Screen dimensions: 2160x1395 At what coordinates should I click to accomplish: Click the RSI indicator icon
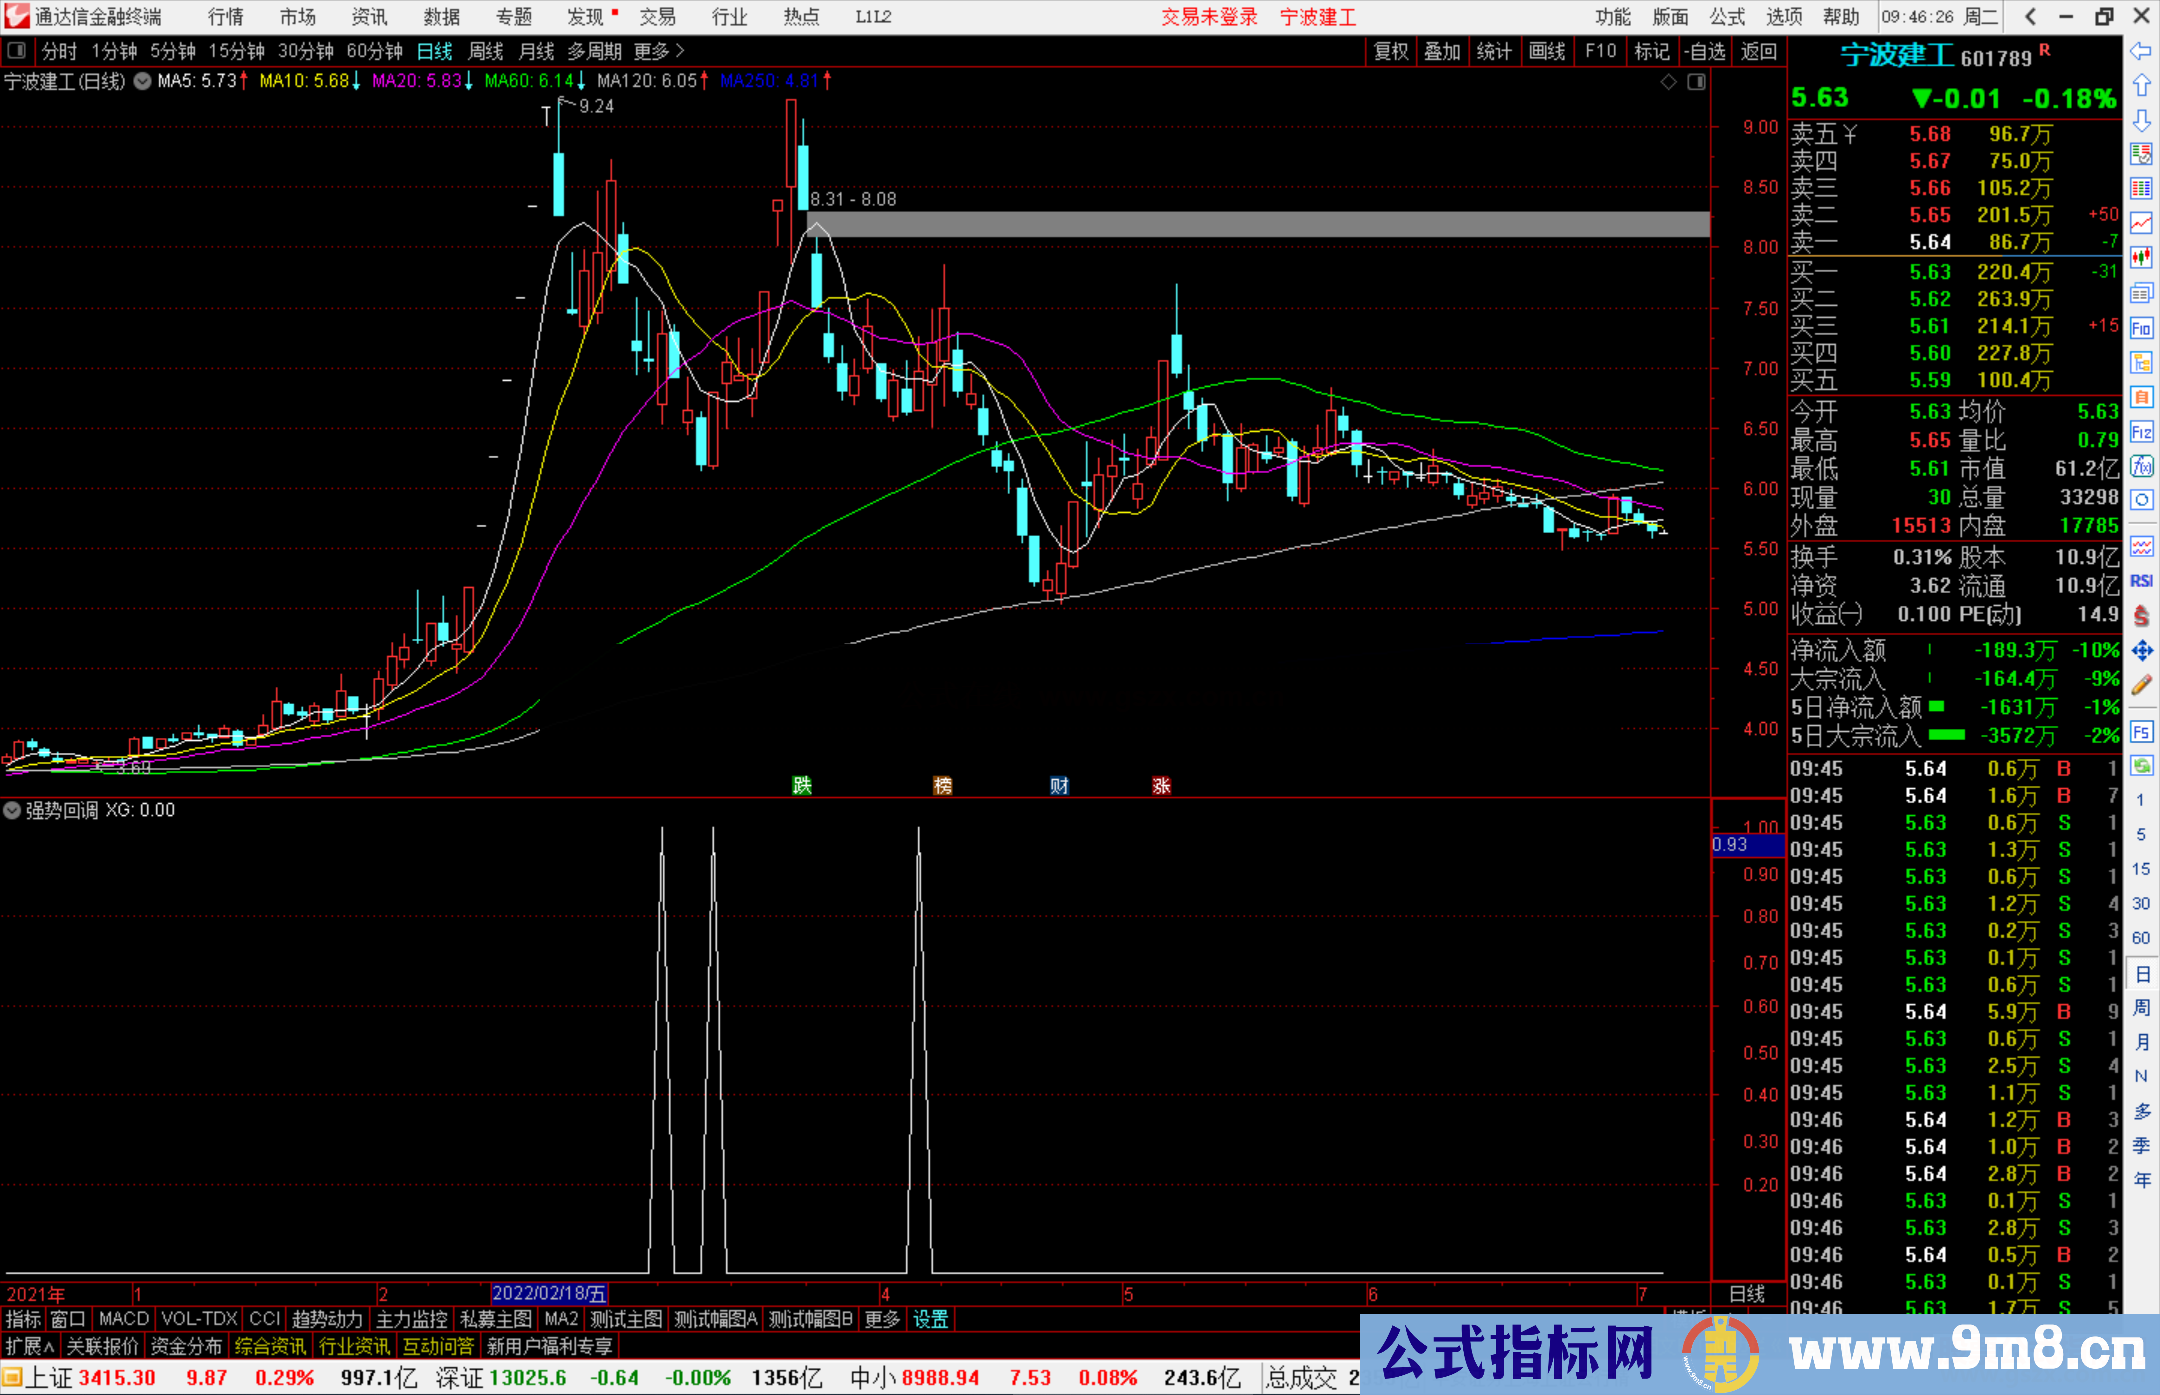[2141, 581]
